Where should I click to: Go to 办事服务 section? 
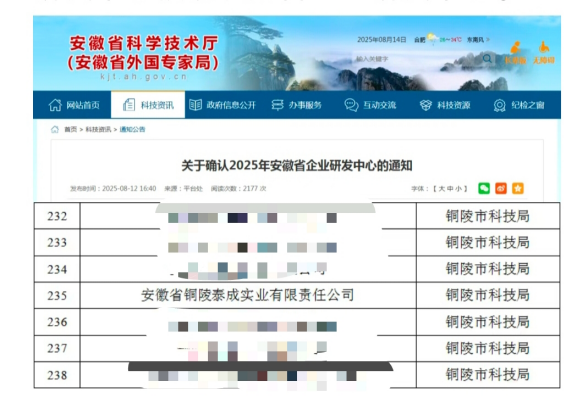[x=297, y=105]
